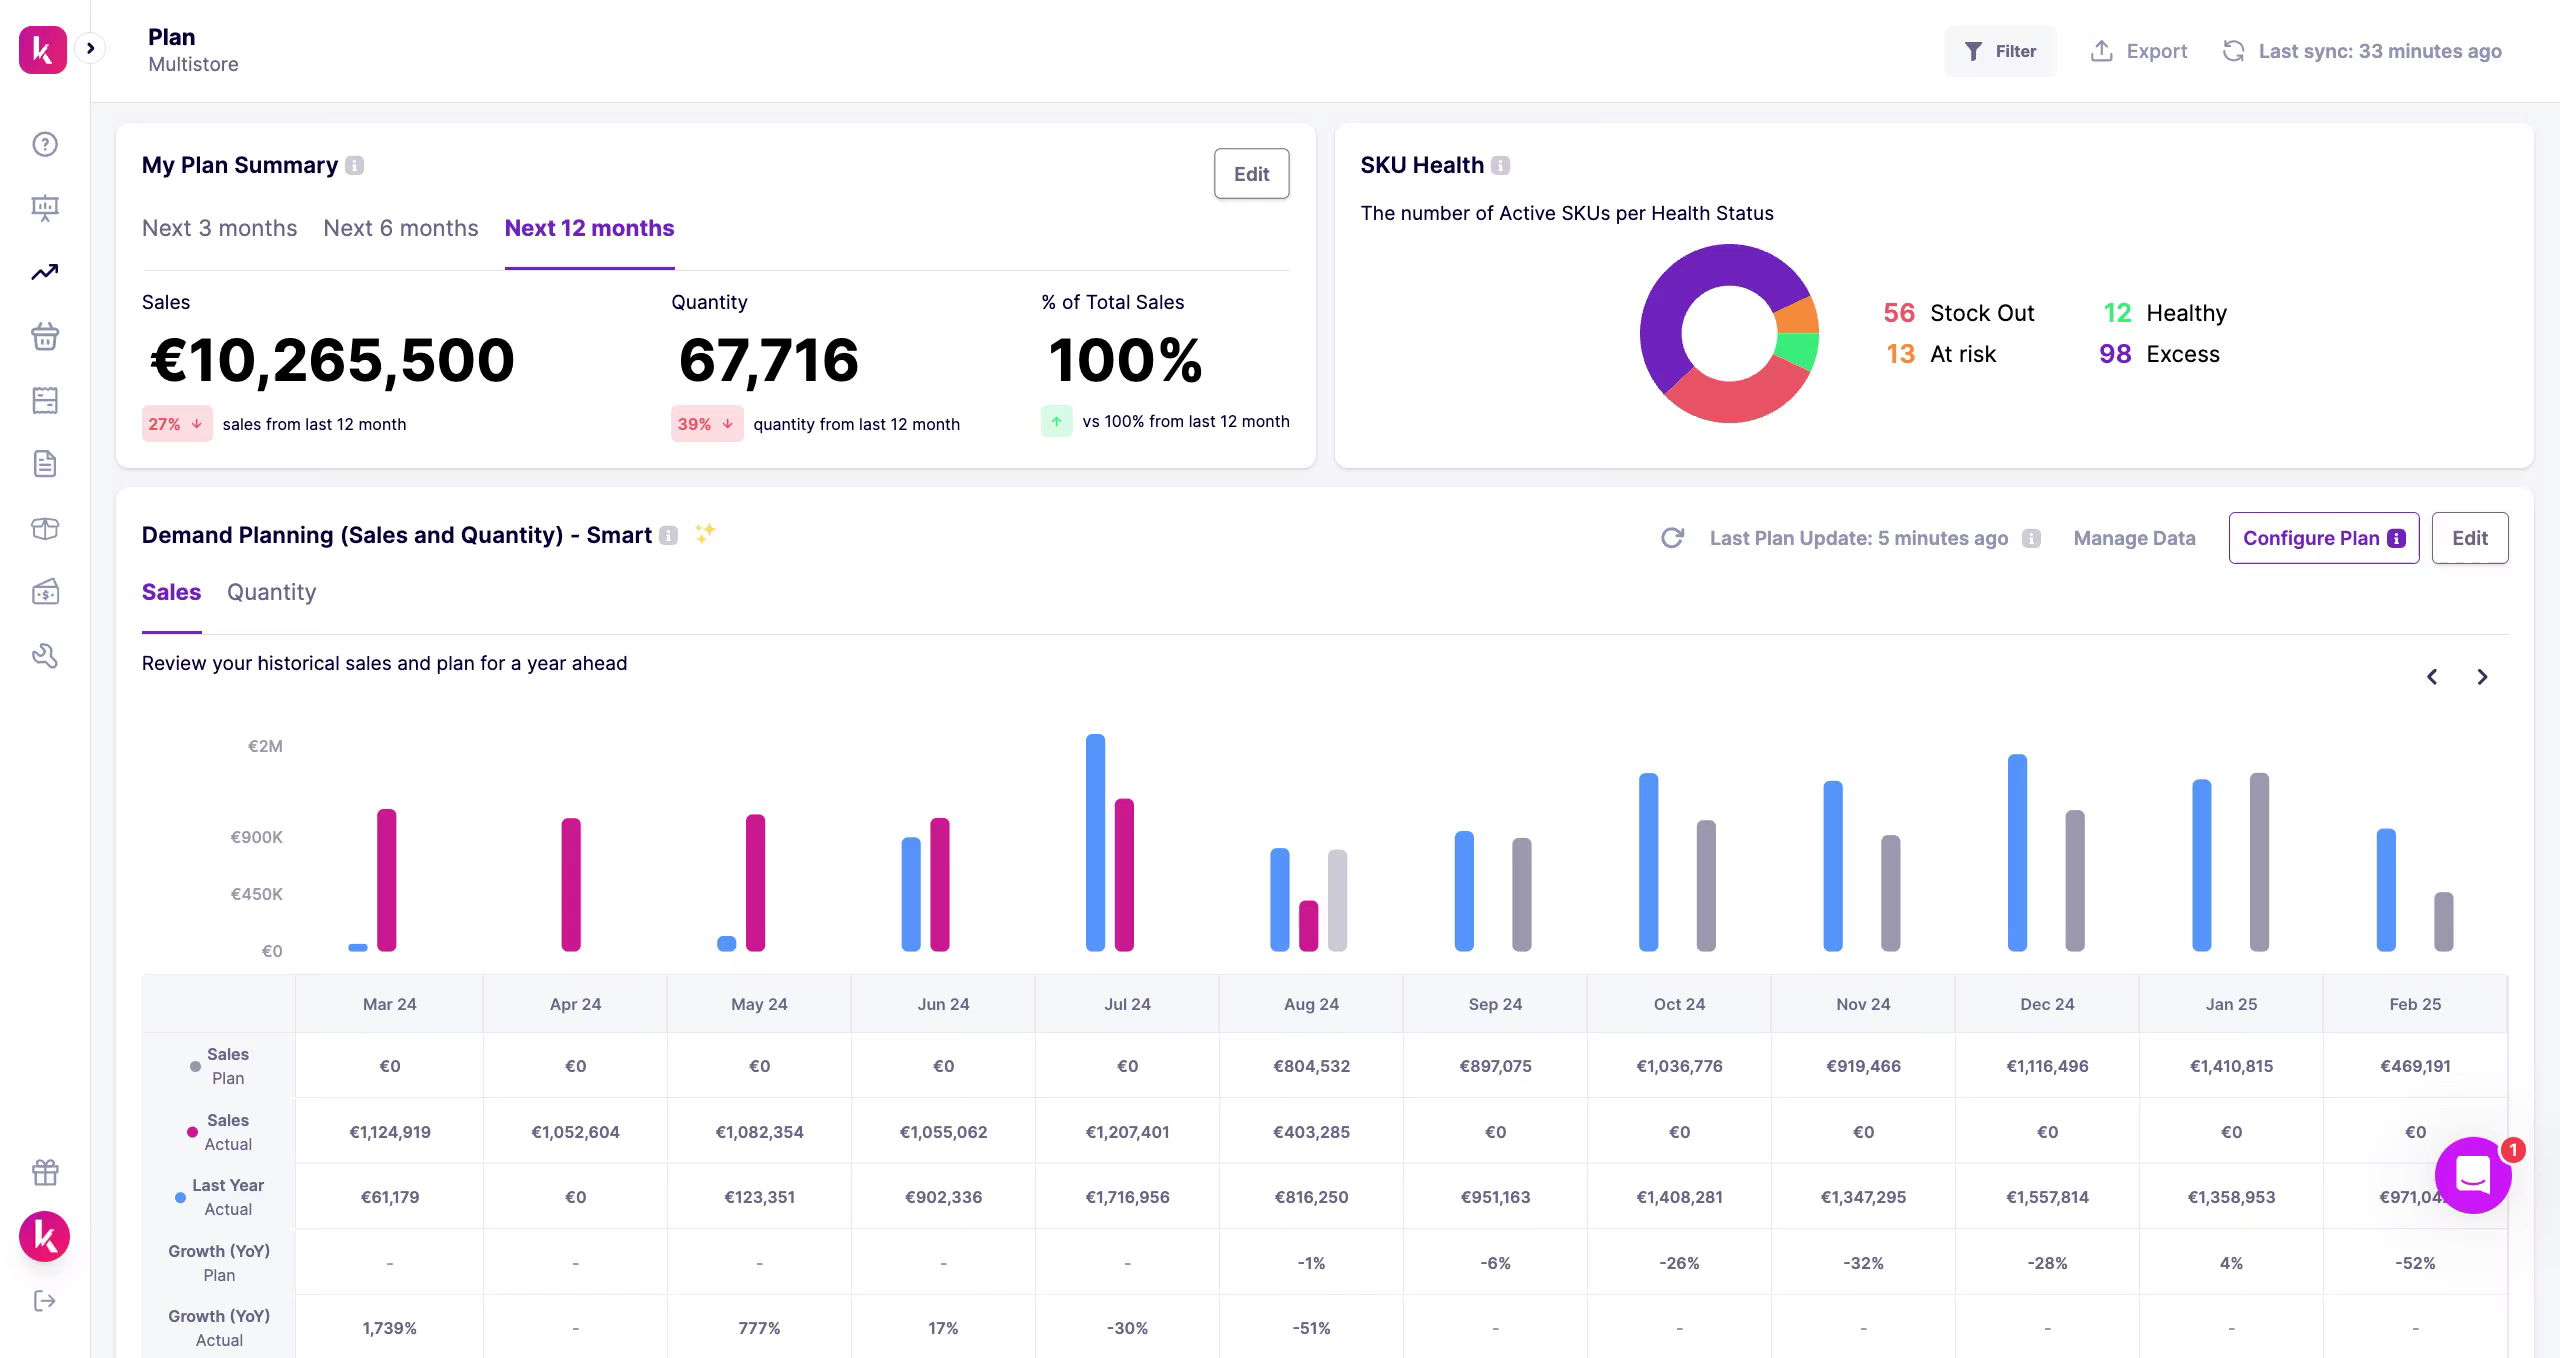Click the green Healthy donut segment
This screenshot has width=2560, height=1358.
1798,351
